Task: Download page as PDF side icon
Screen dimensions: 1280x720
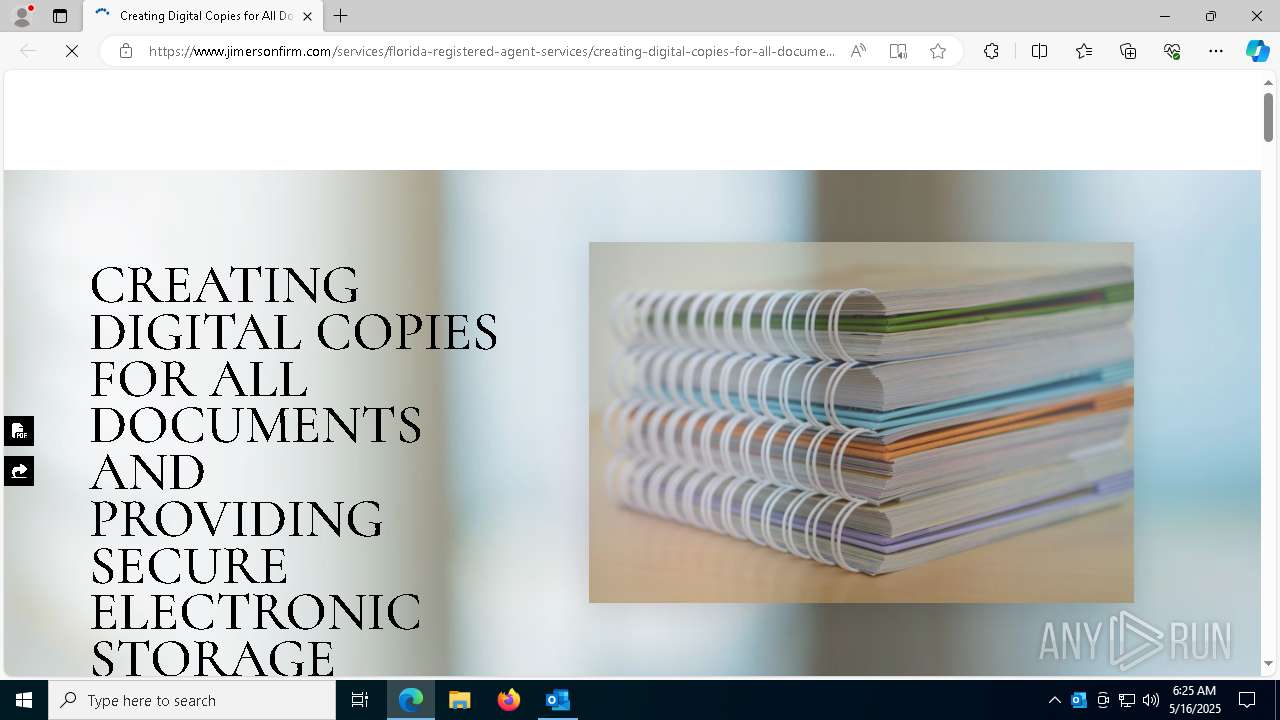Action: 19,431
